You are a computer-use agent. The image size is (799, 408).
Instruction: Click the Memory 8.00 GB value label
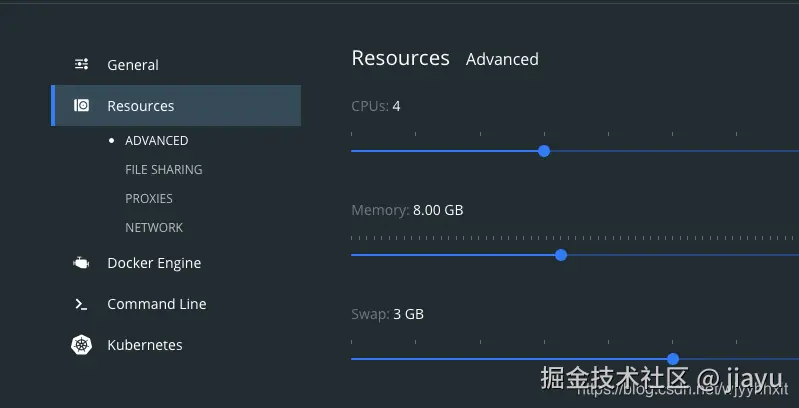point(438,210)
